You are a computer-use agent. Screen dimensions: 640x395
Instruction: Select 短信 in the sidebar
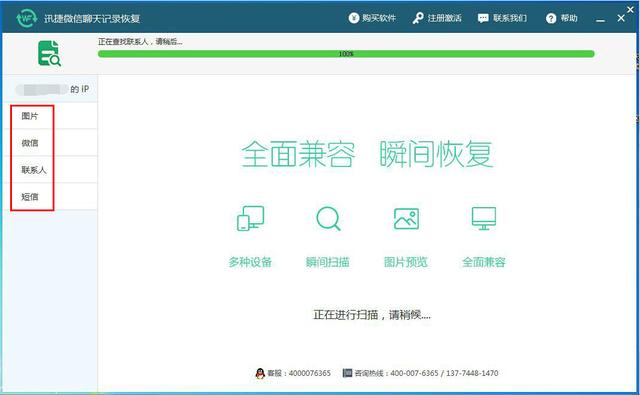click(x=51, y=197)
